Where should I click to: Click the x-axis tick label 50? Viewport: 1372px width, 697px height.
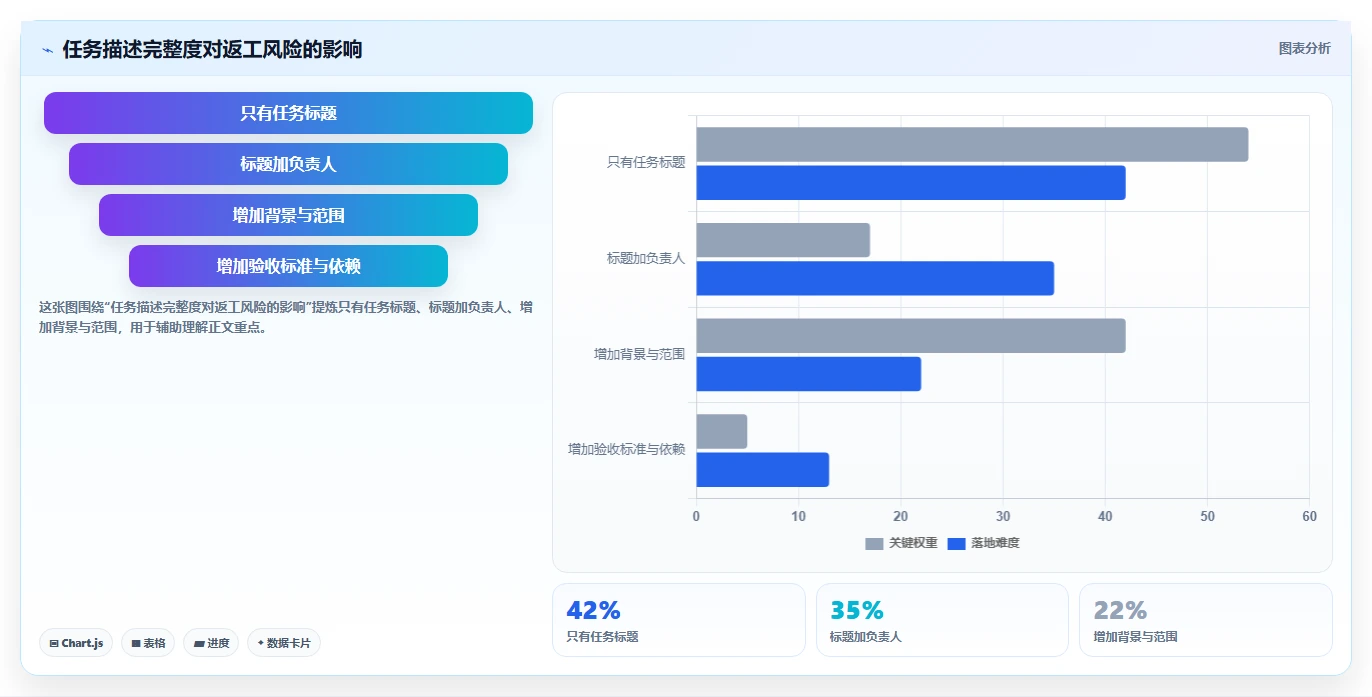coord(1207,517)
